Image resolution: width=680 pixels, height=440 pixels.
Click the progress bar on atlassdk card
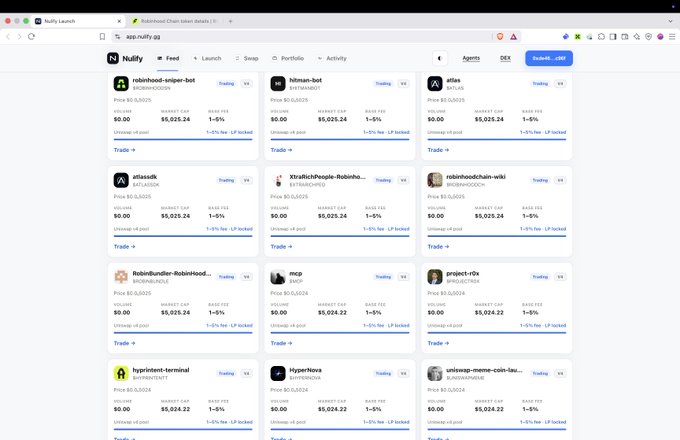(183, 236)
